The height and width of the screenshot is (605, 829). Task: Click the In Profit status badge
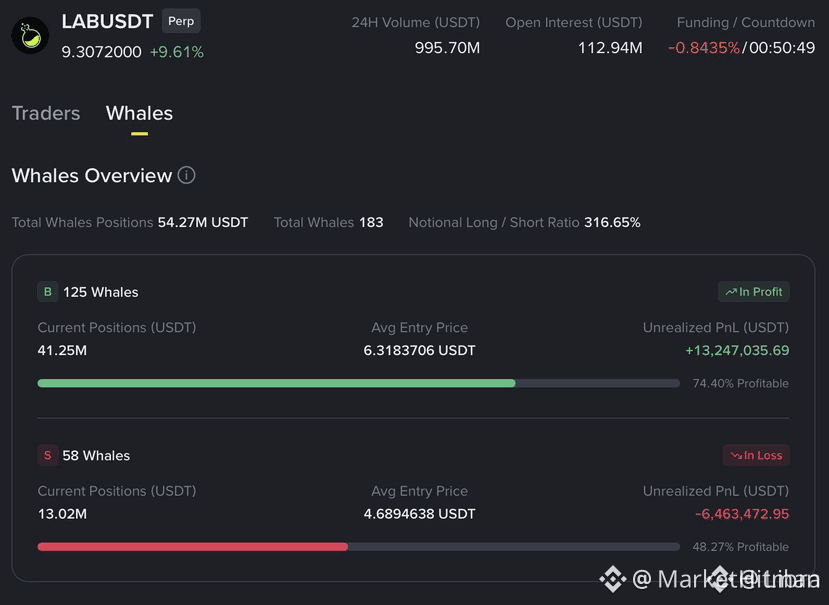tap(753, 292)
